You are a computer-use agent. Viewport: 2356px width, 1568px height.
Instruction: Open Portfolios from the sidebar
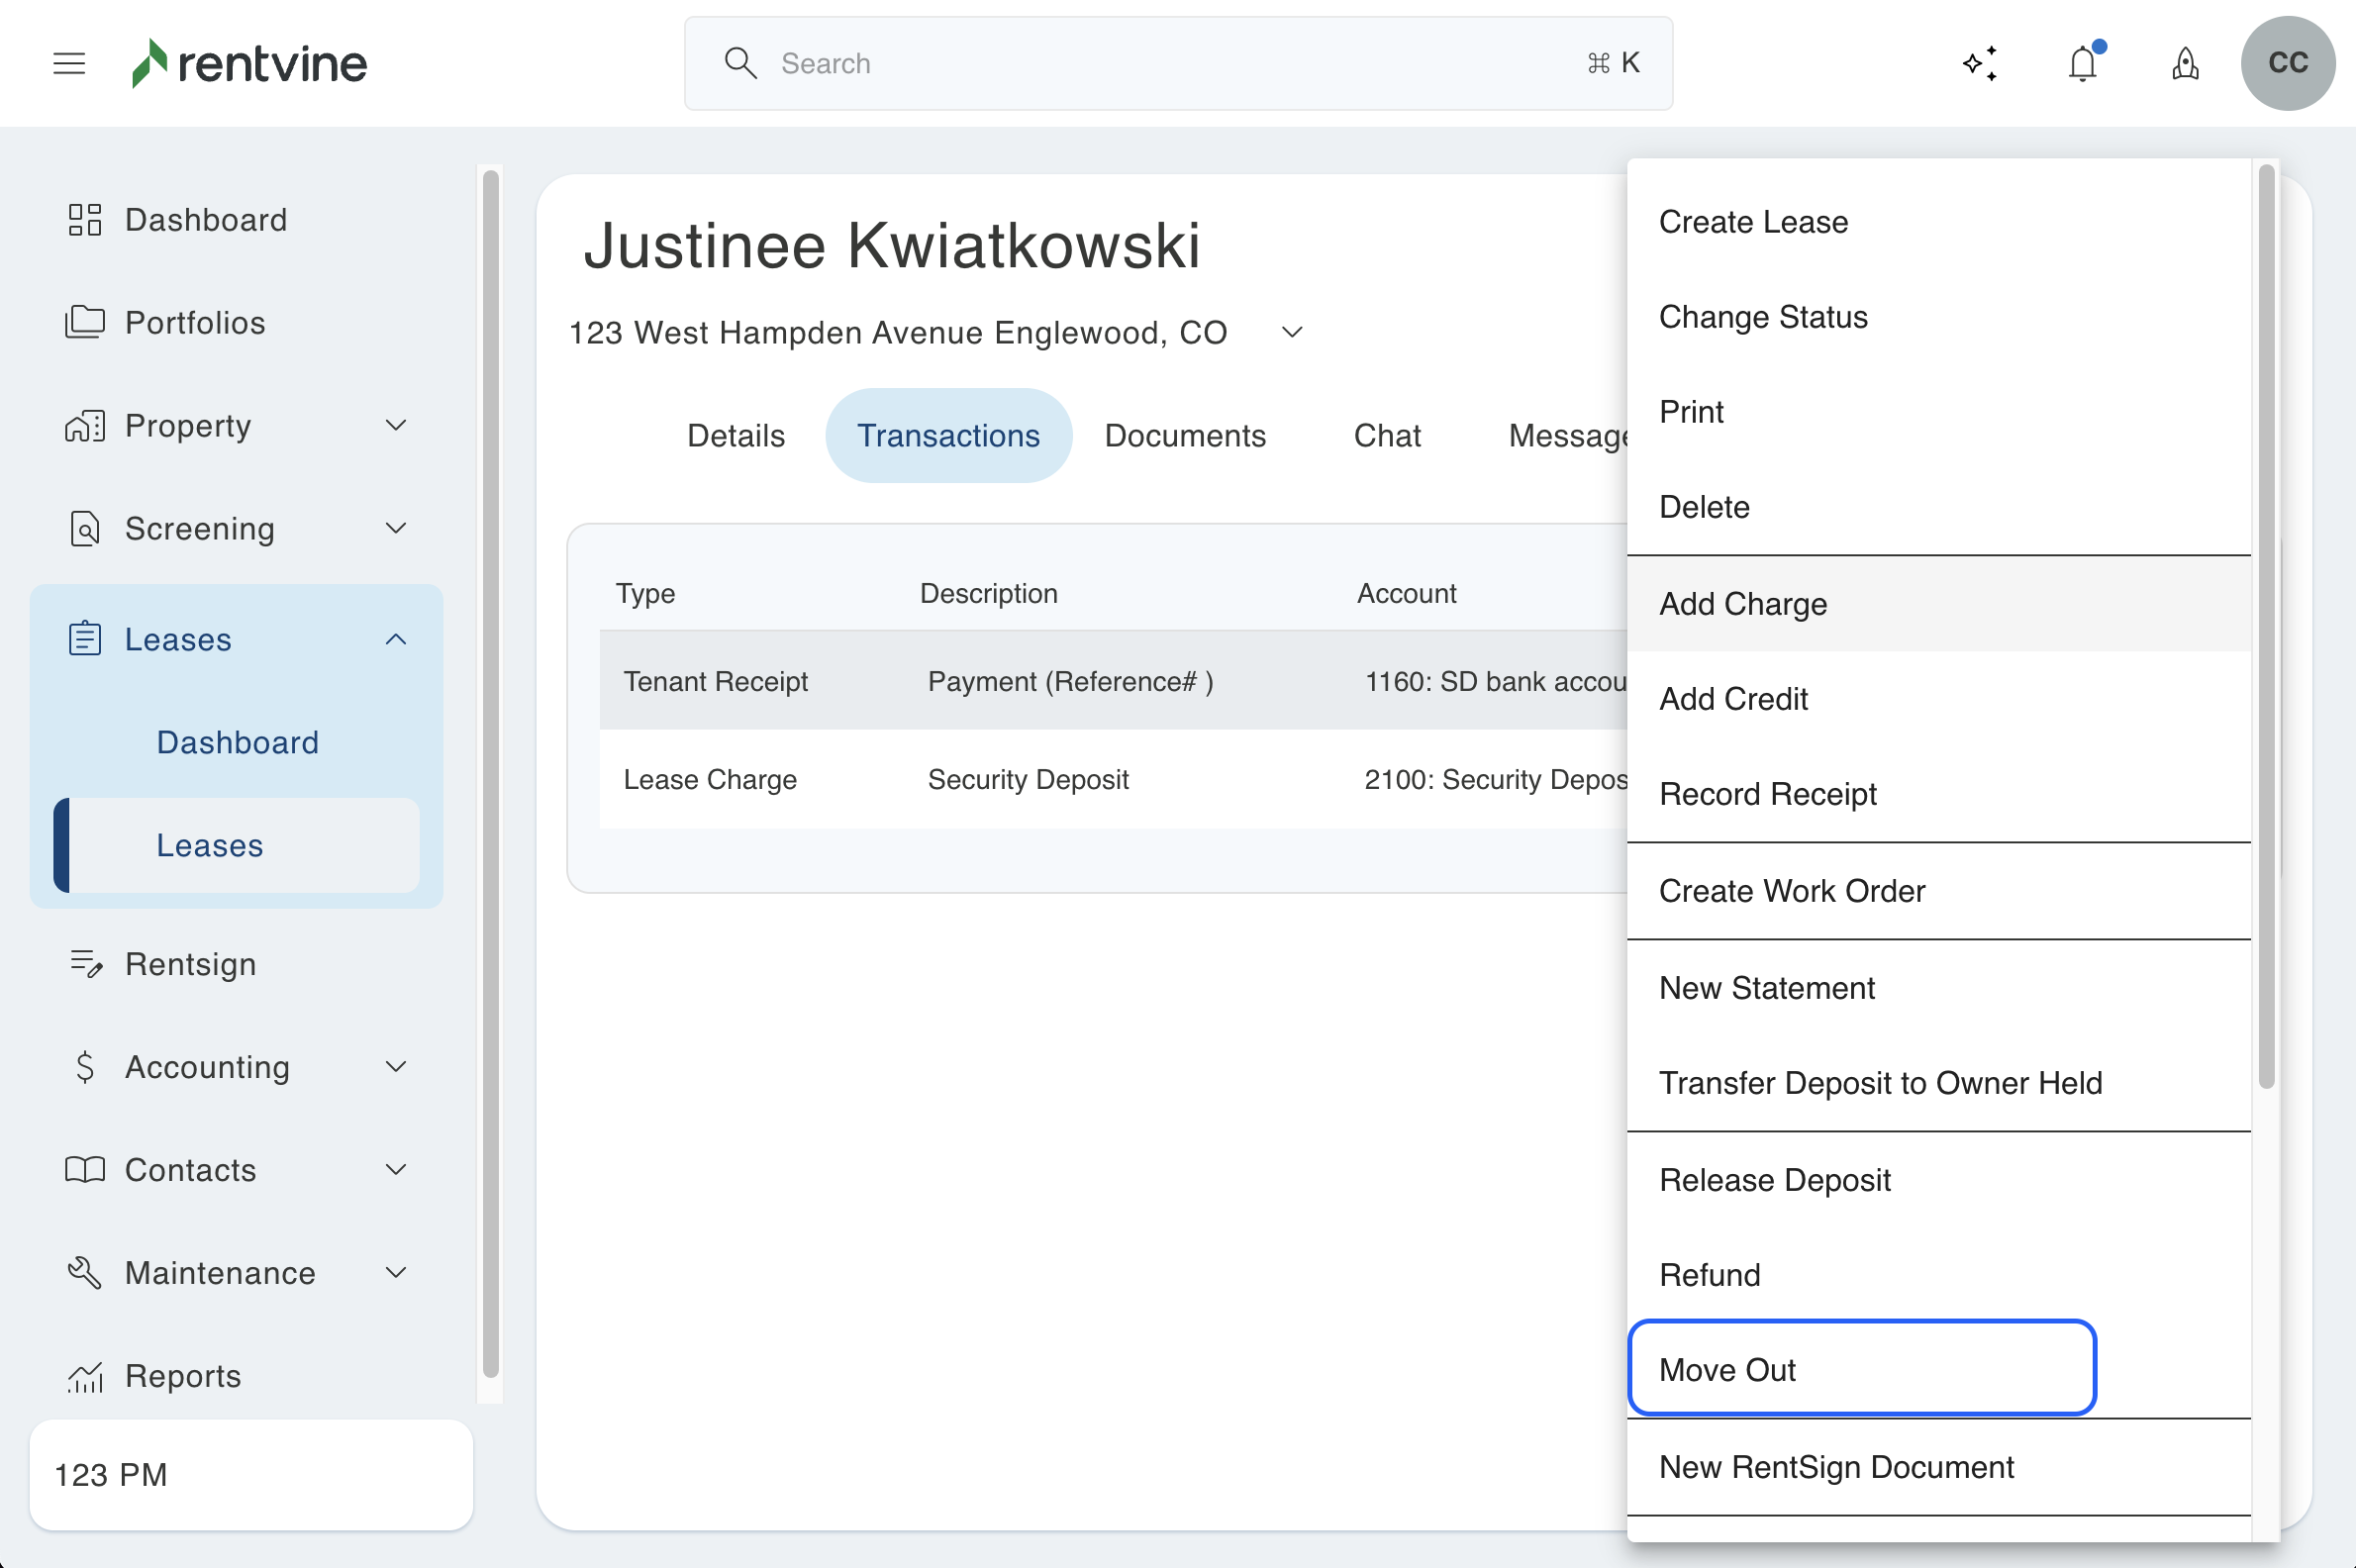(x=195, y=322)
